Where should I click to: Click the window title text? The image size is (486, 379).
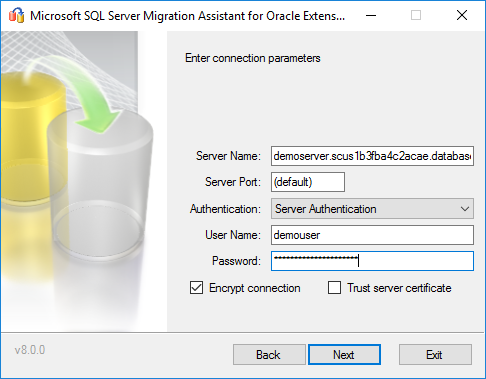click(x=187, y=16)
